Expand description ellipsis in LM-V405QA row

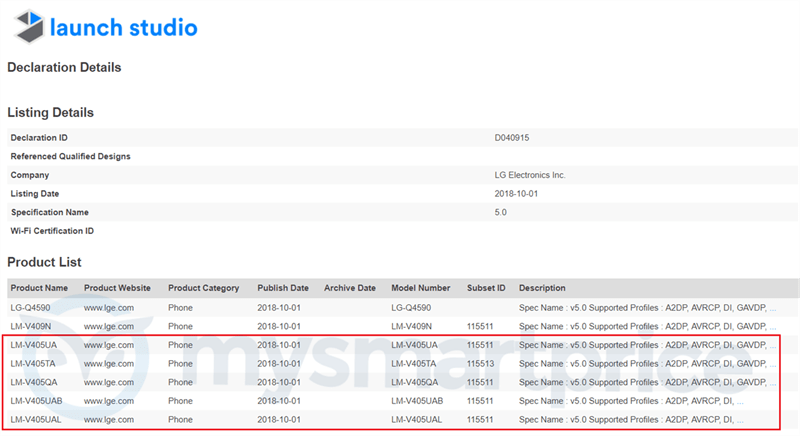coord(772,384)
